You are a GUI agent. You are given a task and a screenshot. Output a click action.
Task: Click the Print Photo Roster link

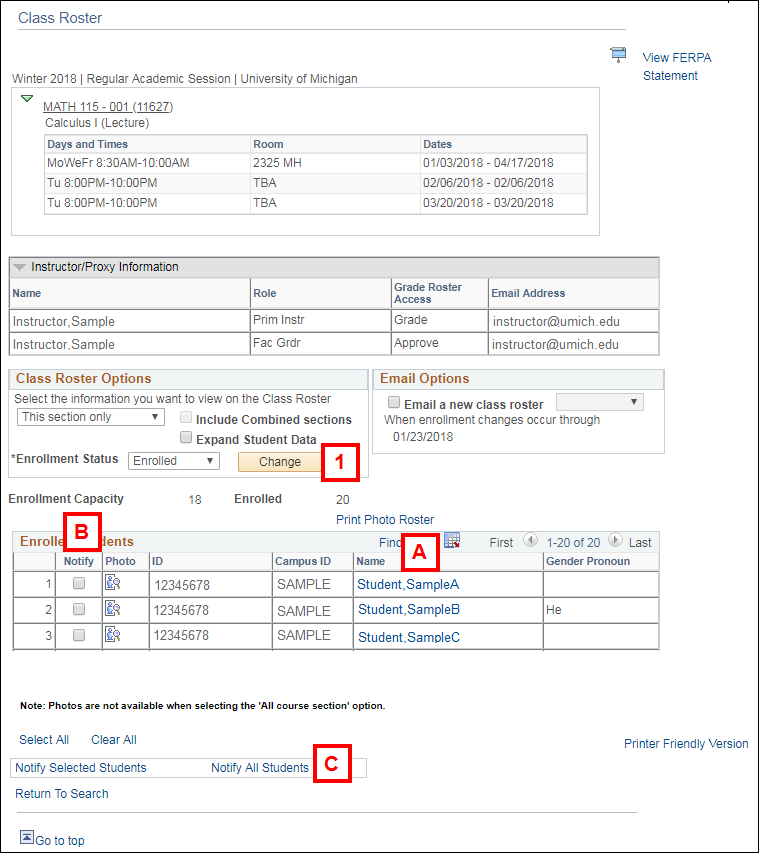coord(385,520)
